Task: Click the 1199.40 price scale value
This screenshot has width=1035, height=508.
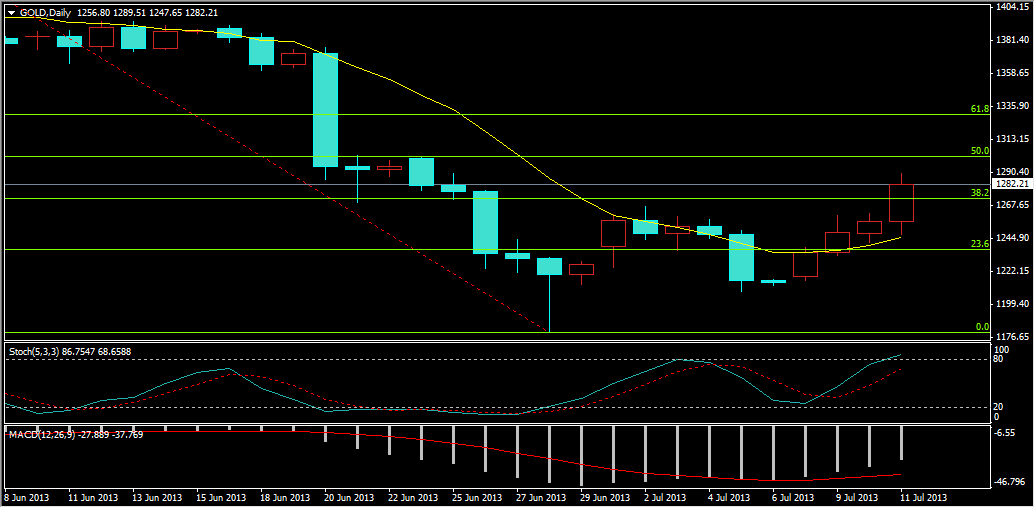Action: coord(1011,303)
